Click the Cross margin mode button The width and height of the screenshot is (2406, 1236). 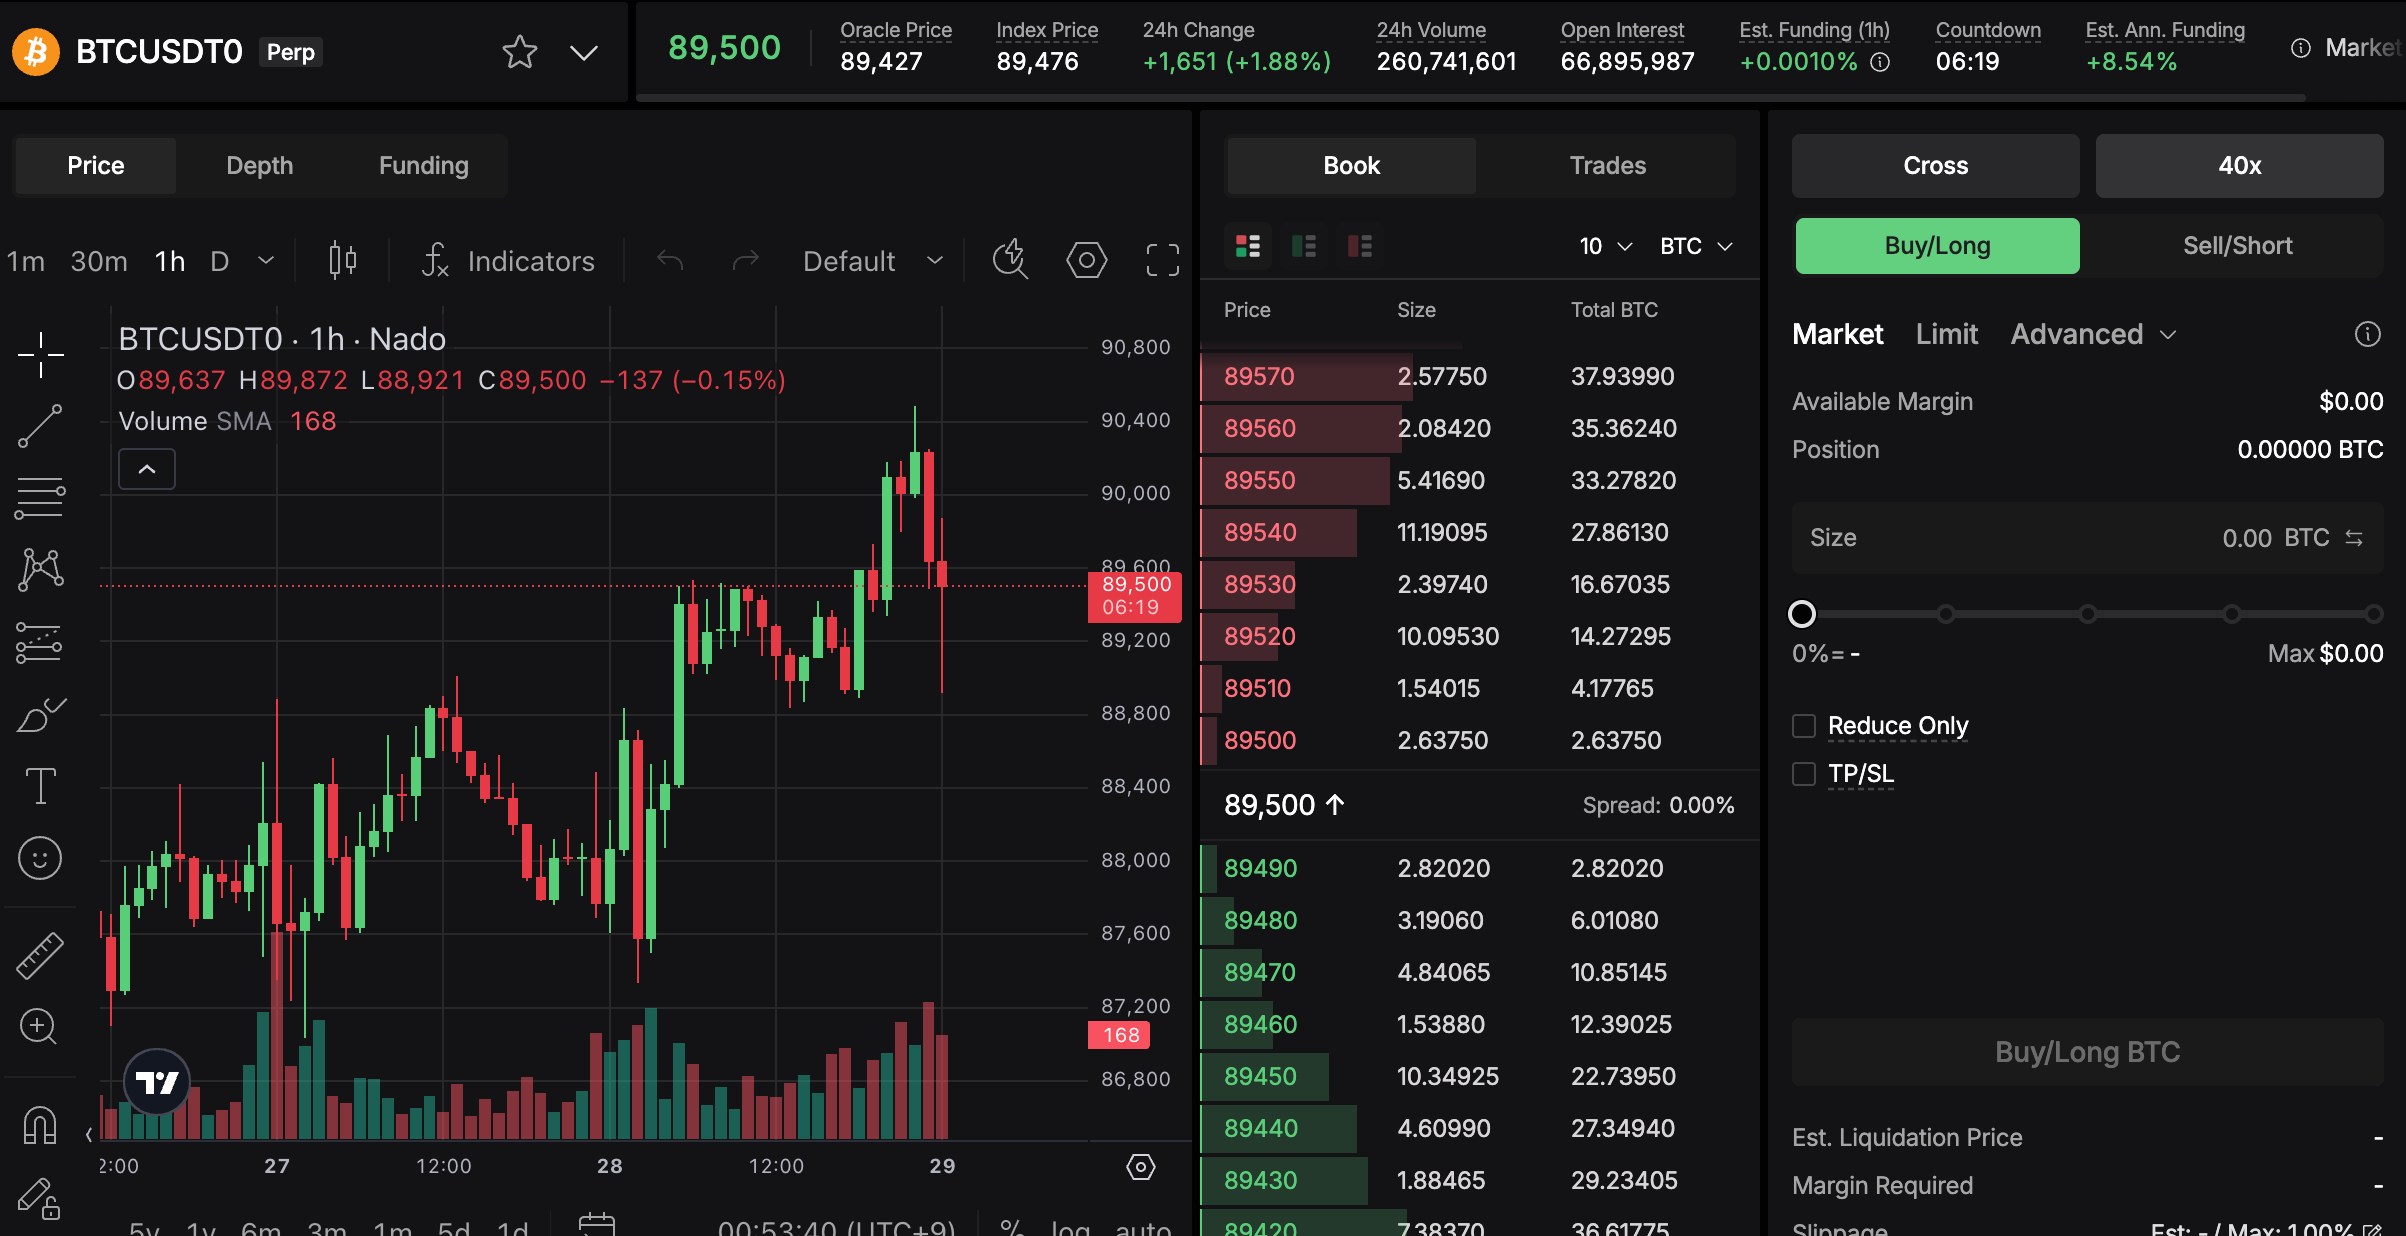(1935, 166)
